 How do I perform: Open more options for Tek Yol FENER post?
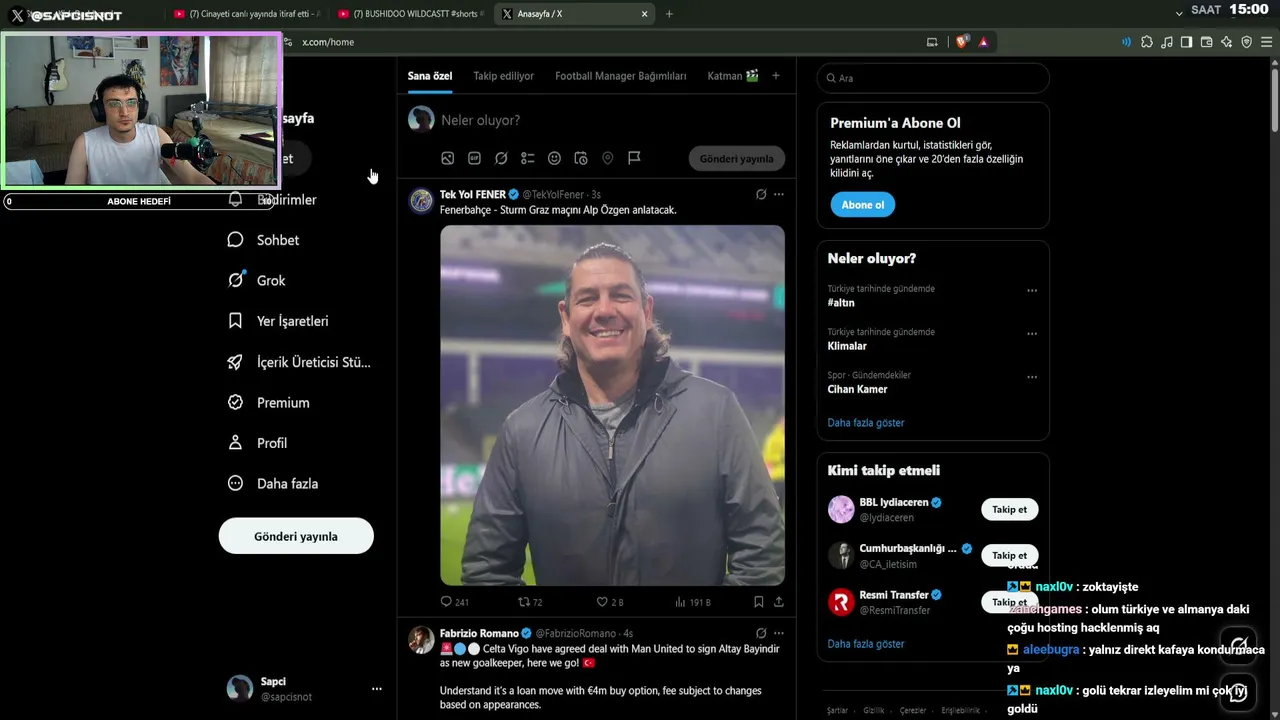779,194
